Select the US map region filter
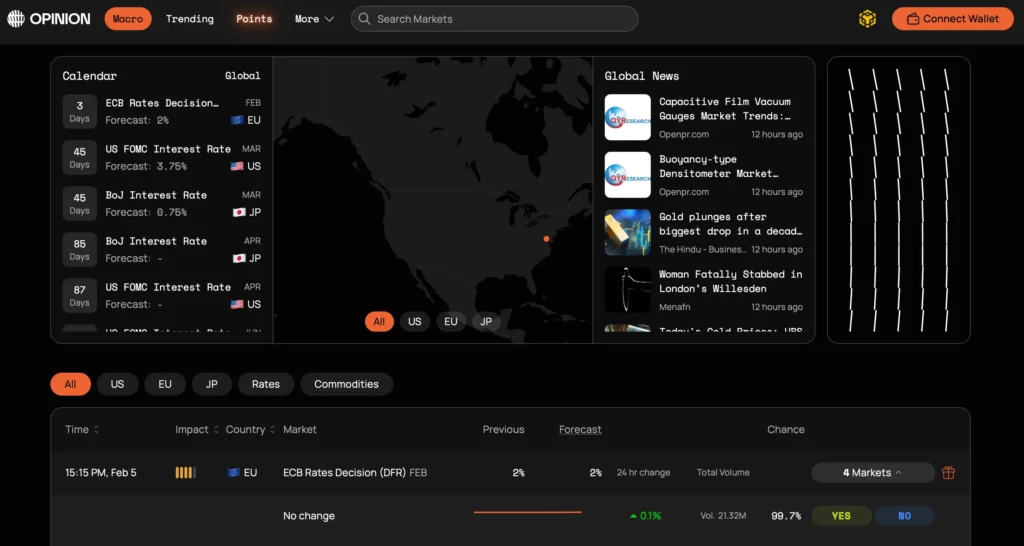The image size is (1024, 546). coord(415,322)
